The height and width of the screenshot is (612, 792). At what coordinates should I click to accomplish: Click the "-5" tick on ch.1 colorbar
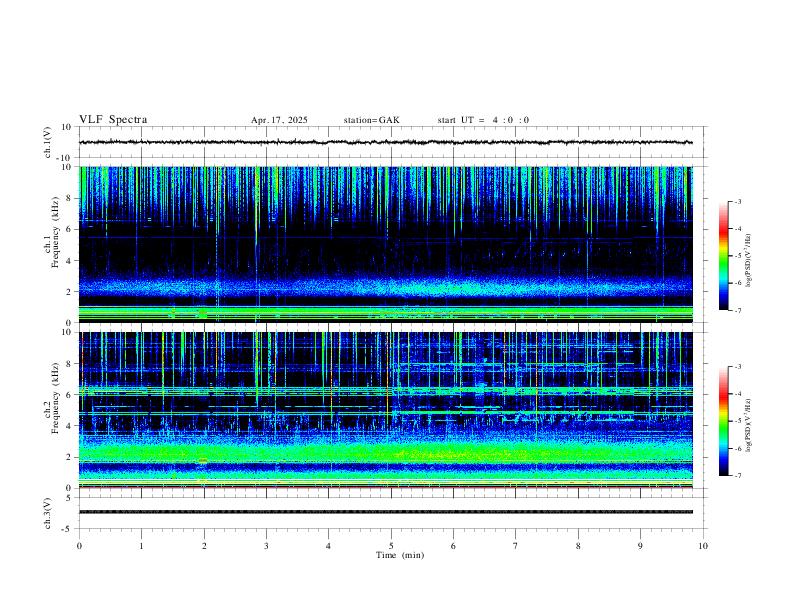pos(738,256)
